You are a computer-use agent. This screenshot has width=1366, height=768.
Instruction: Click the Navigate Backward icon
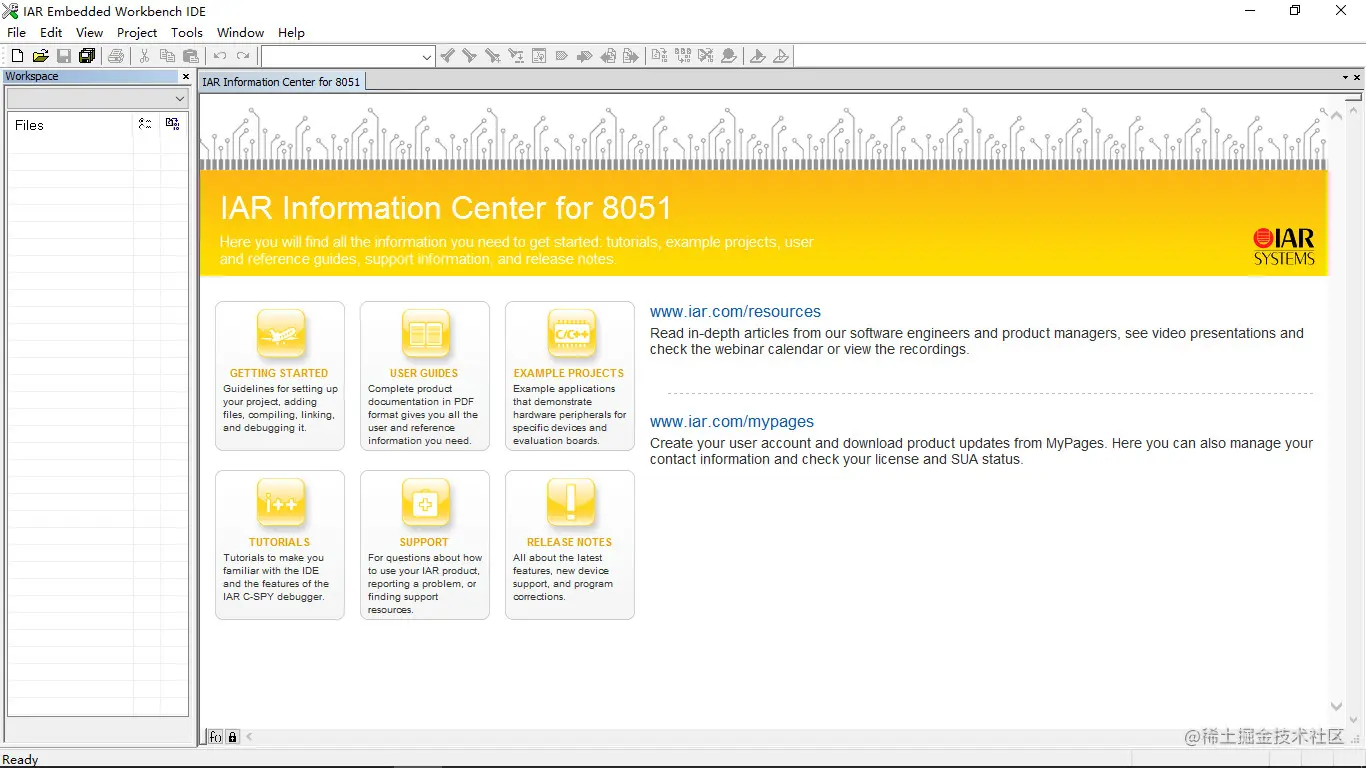608,56
